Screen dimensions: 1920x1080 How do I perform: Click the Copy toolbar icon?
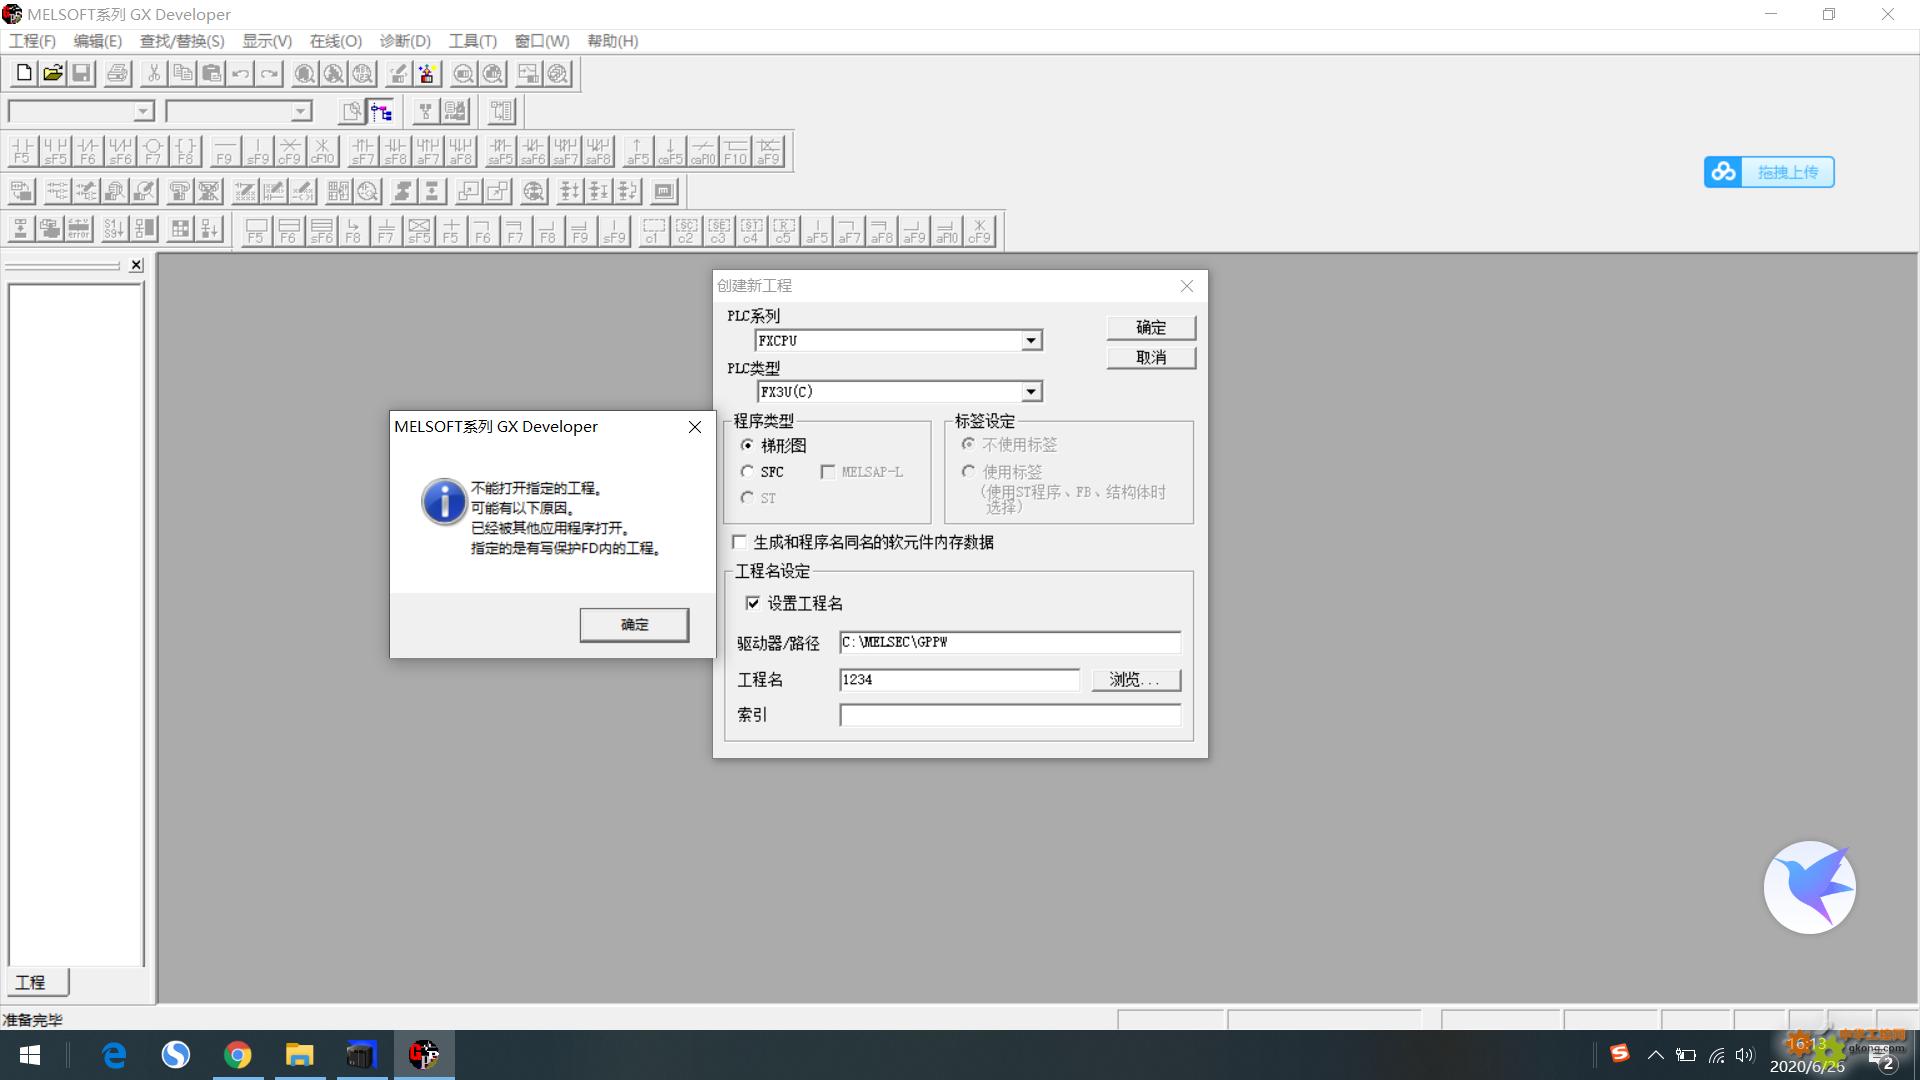tap(182, 73)
